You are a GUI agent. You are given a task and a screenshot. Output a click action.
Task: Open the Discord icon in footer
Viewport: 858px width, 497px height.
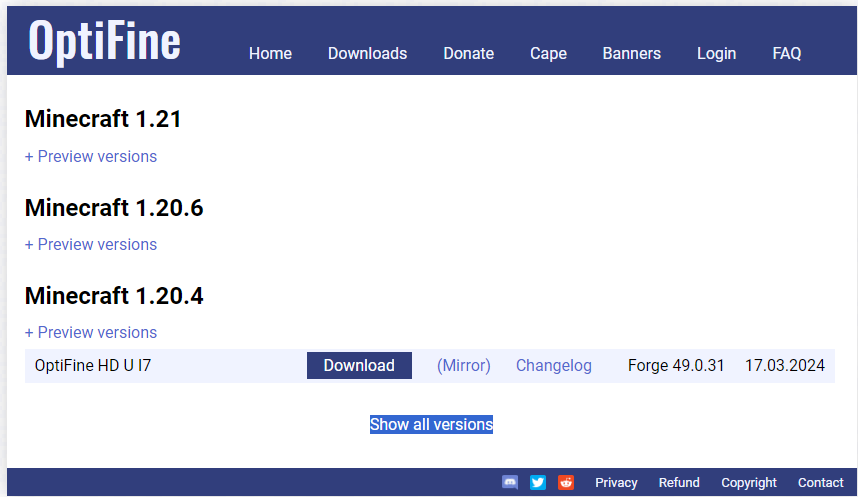click(x=509, y=482)
